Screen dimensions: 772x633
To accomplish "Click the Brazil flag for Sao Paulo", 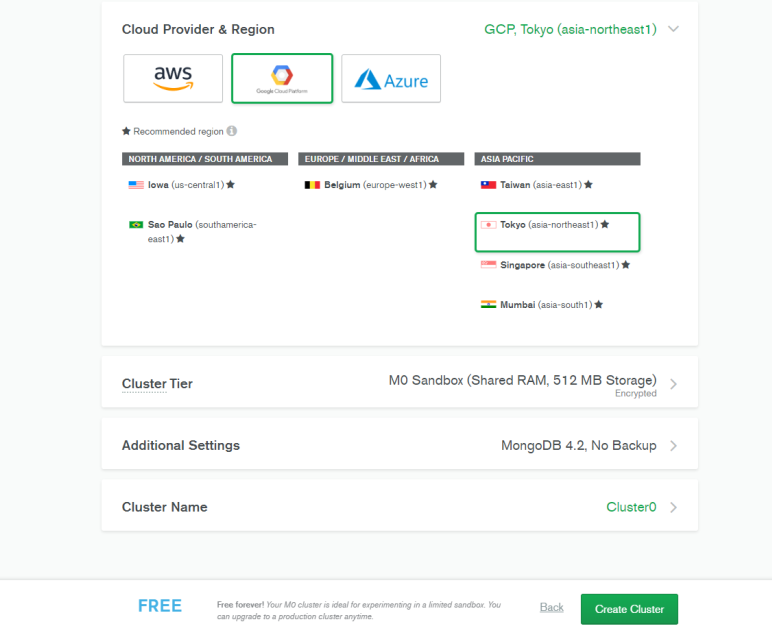I will coord(136,225).
